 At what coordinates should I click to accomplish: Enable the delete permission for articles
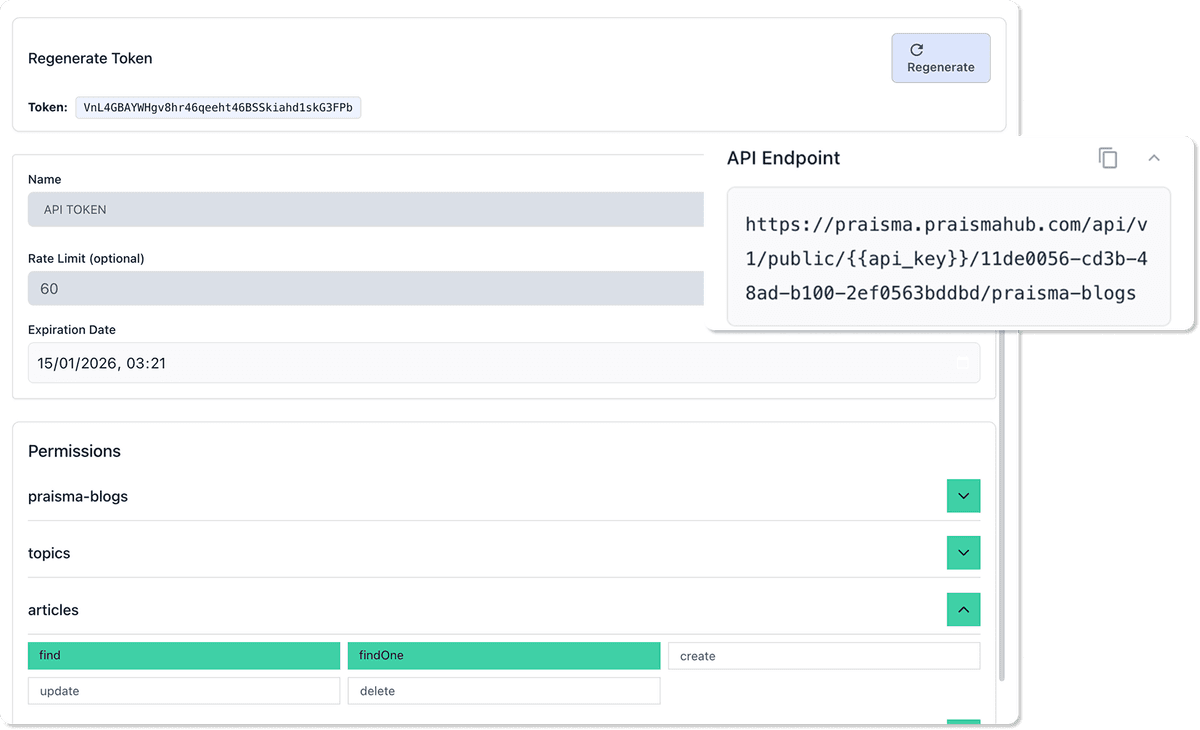pyautogui.click(x=503, y=690)
